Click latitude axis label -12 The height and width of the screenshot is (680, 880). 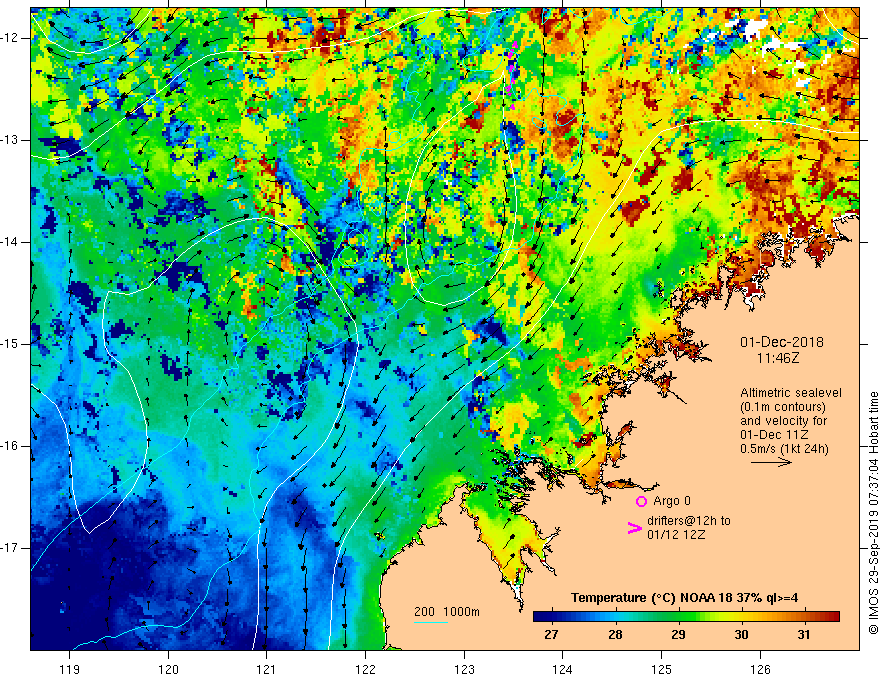(10, 38)
